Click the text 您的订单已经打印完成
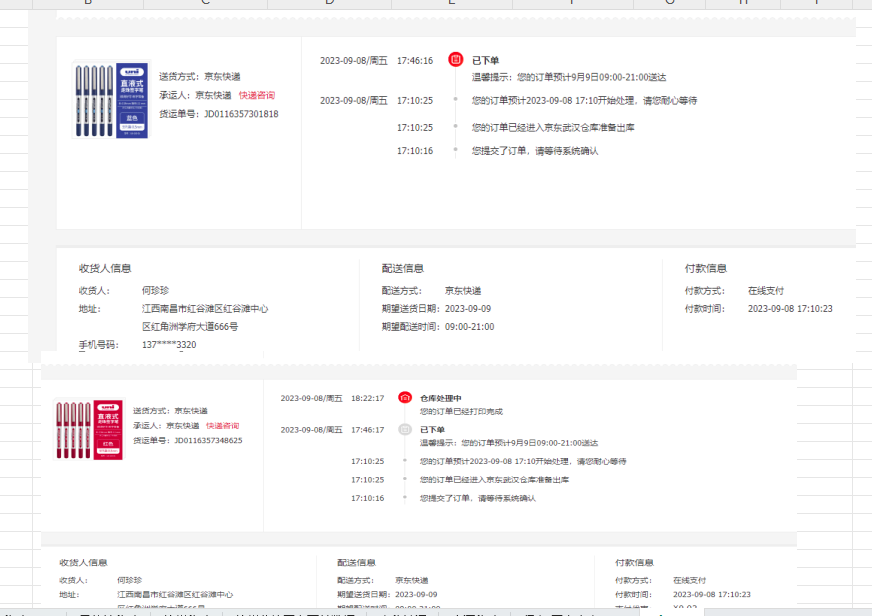 pos(461,411)
